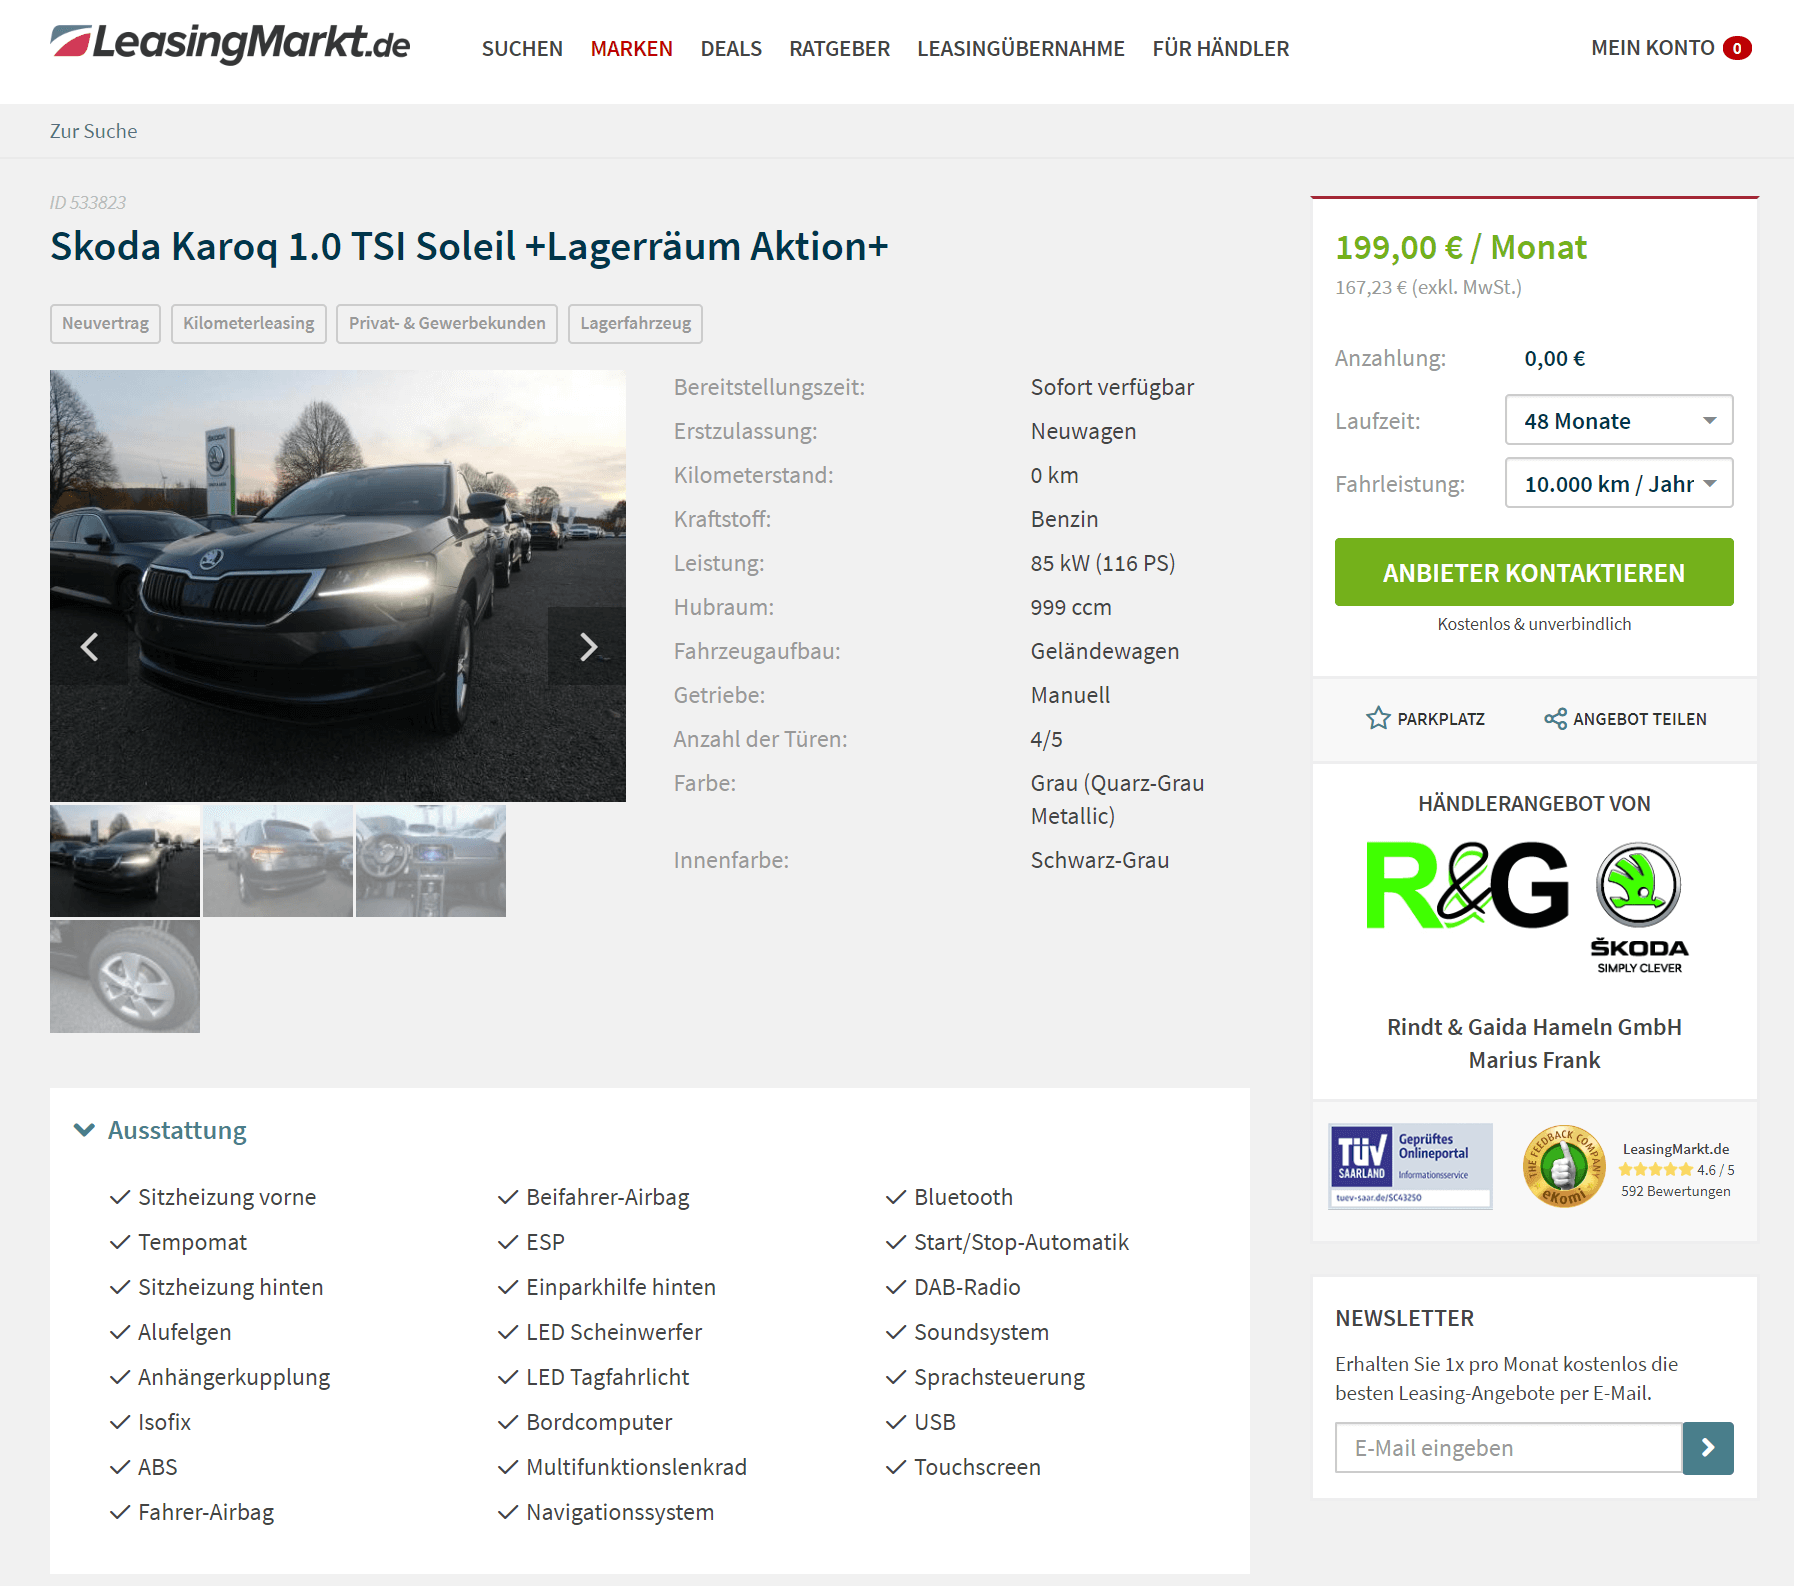Select the alloy wheel thumbnail

pyautogui.click(x=125, y=977)
